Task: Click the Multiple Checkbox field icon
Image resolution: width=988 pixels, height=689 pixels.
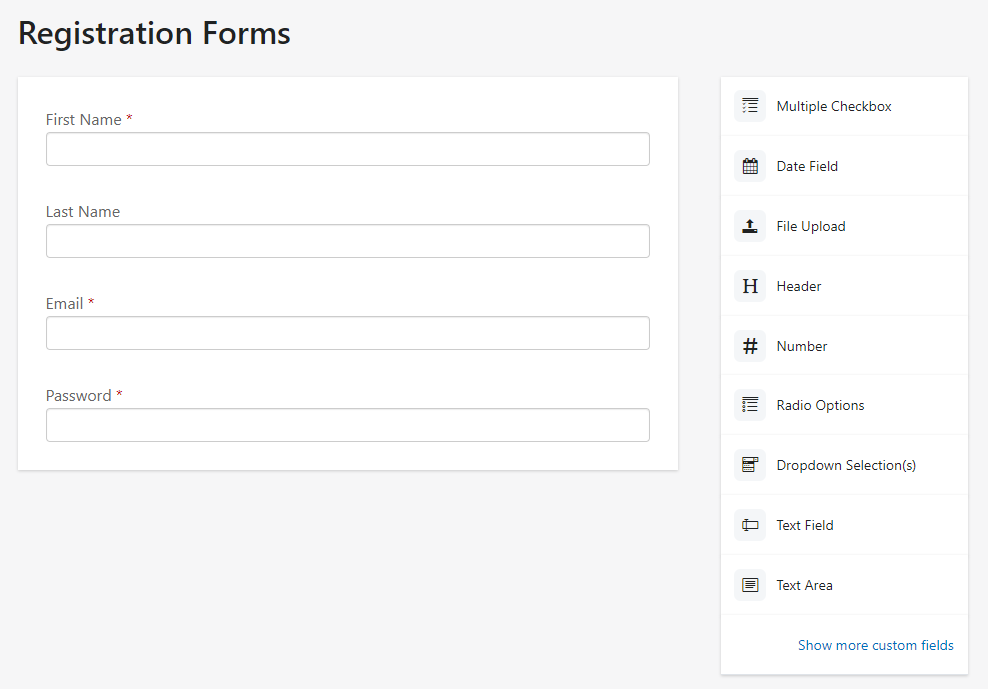Action: (x=750, y=106)
